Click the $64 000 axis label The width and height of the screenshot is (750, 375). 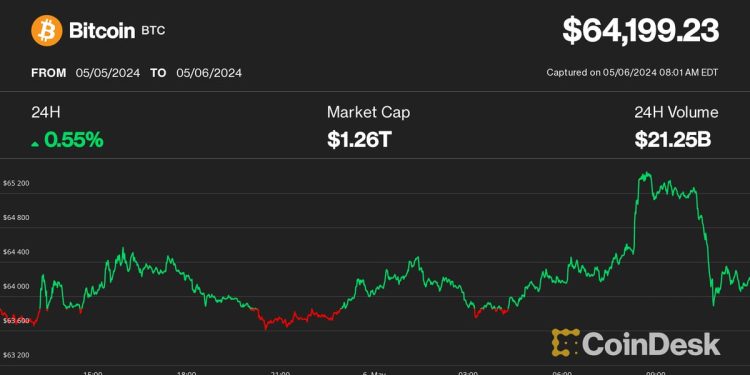16,287
